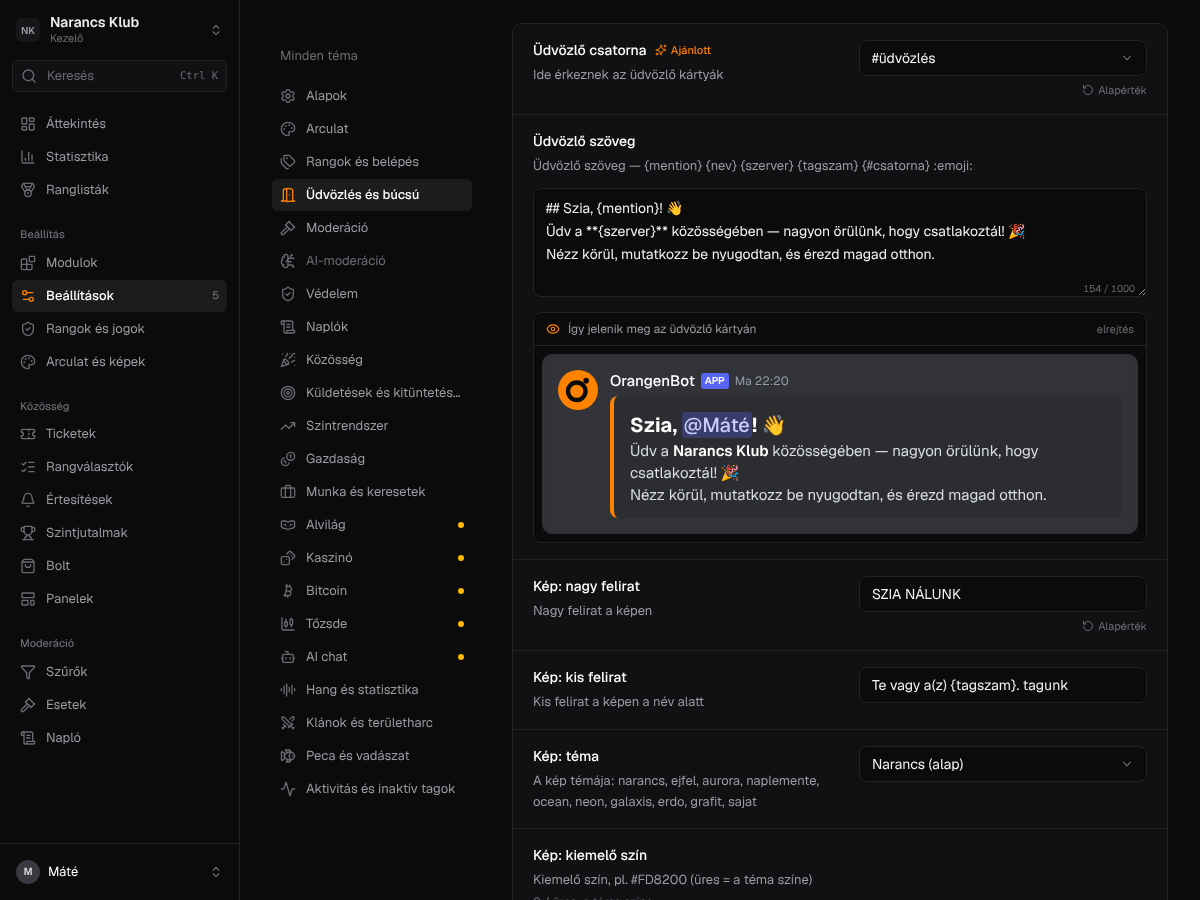Image resolution: width=1200 pixels, height=900 pixels.
Task: Click the SZIA NÁLUNK caption field
Action: (1003, 594)
